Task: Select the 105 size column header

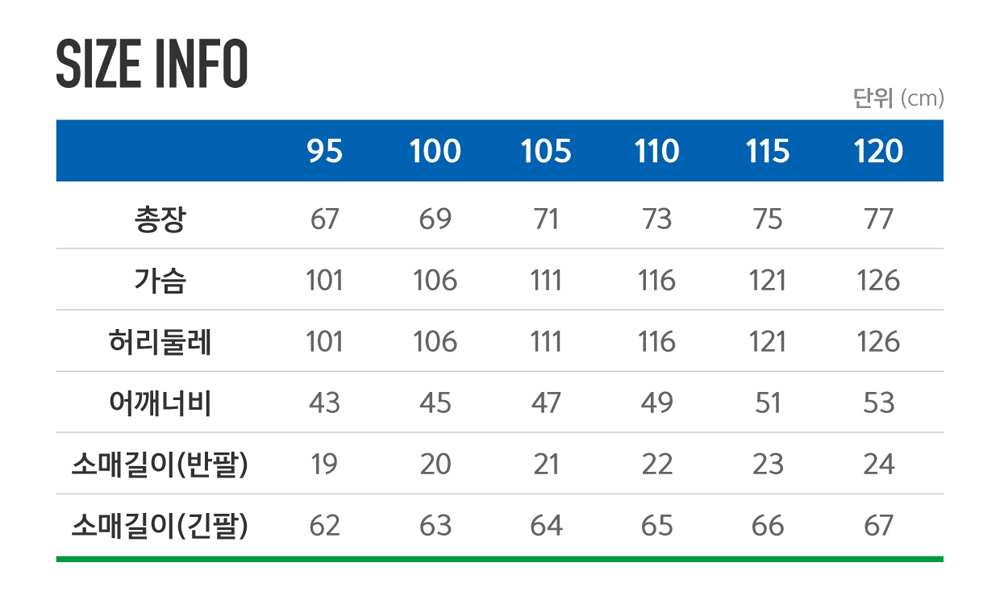Action: click(x=546, y=151)
